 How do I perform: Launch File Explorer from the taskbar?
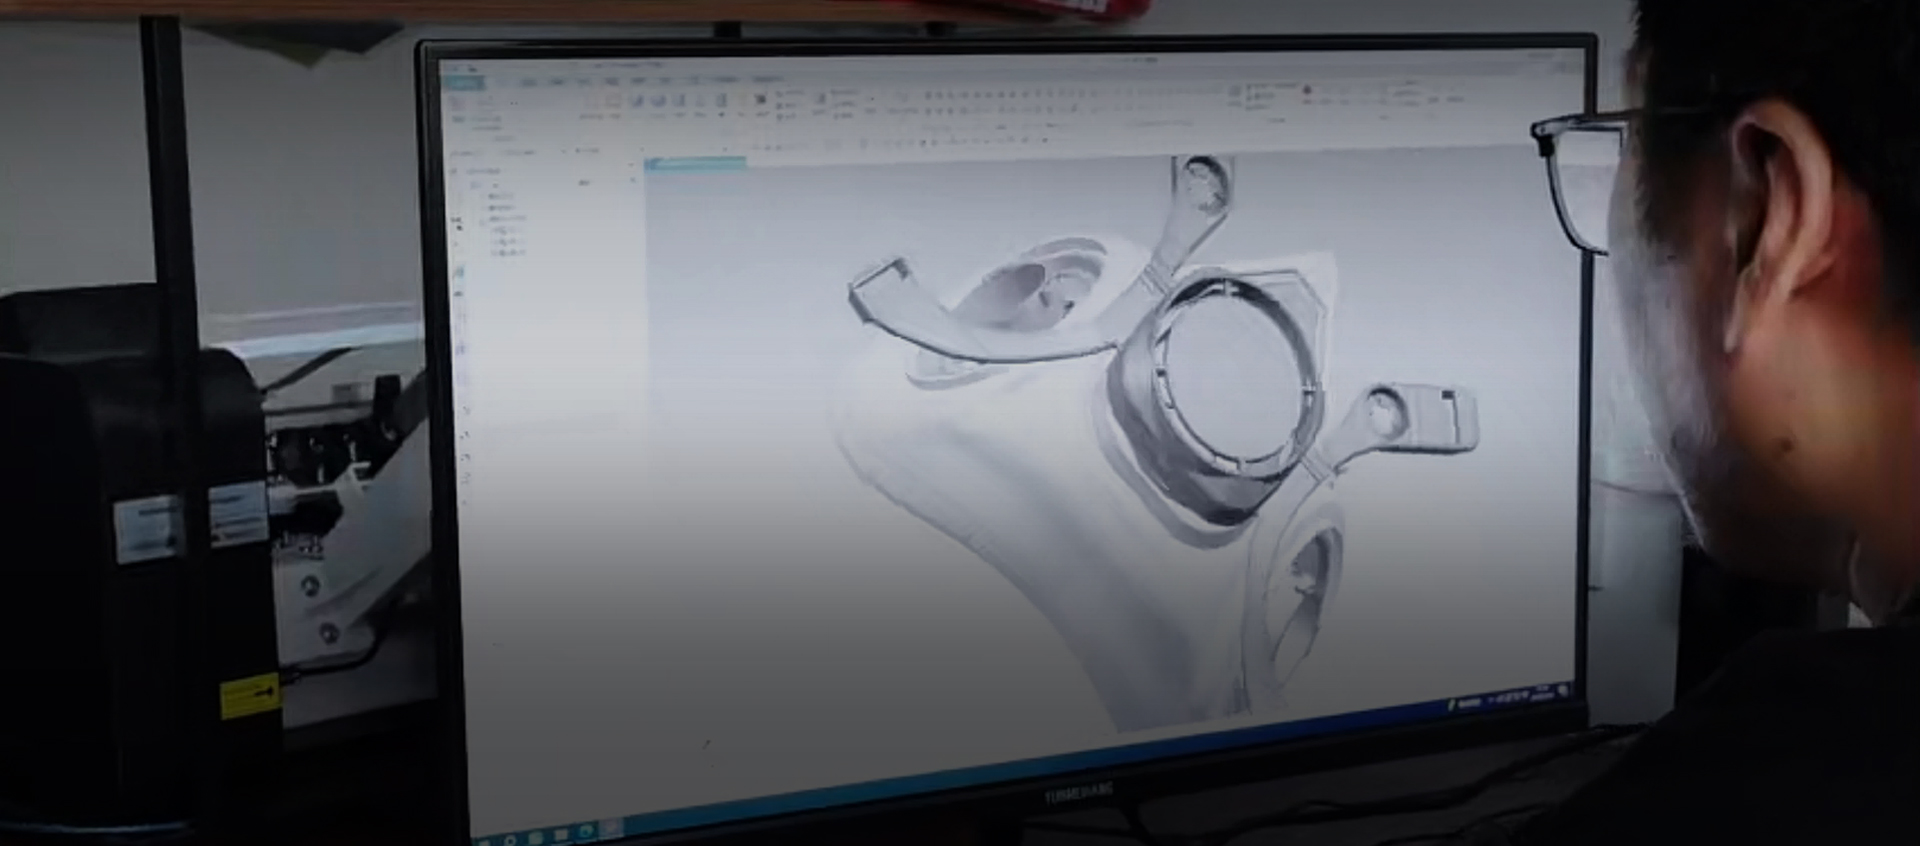click(x=561, y=833)
